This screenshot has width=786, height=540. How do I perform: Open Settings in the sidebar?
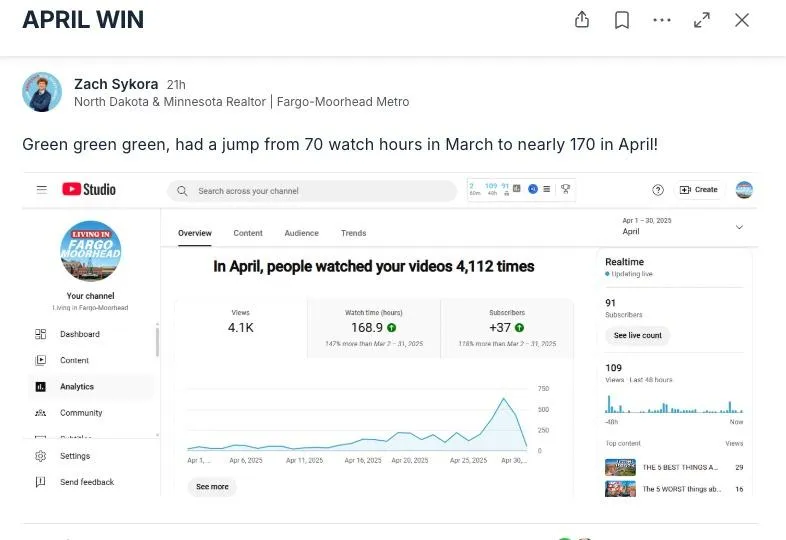tap(91, 456)
